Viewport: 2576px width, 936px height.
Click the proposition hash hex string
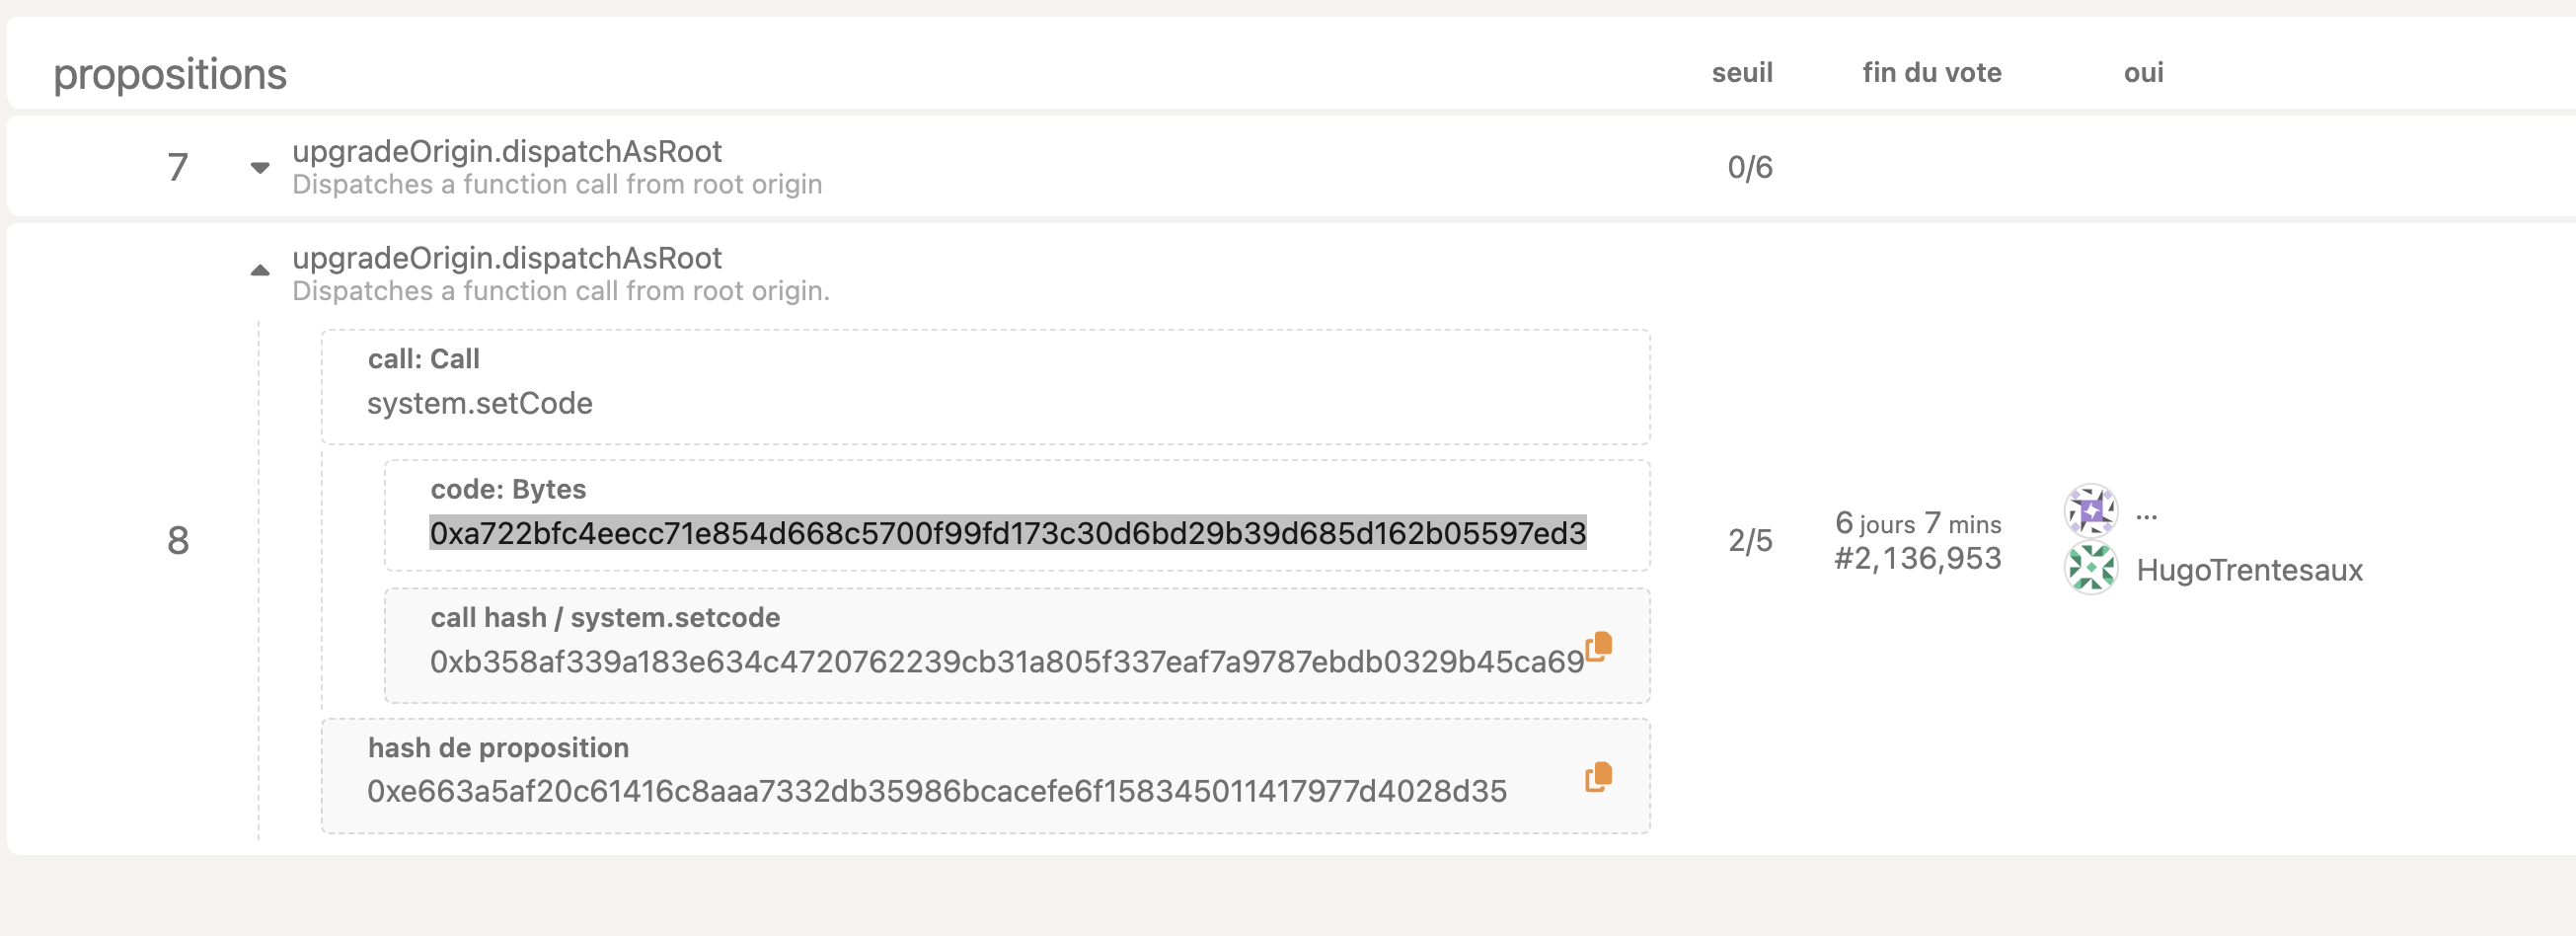point(936,791)
